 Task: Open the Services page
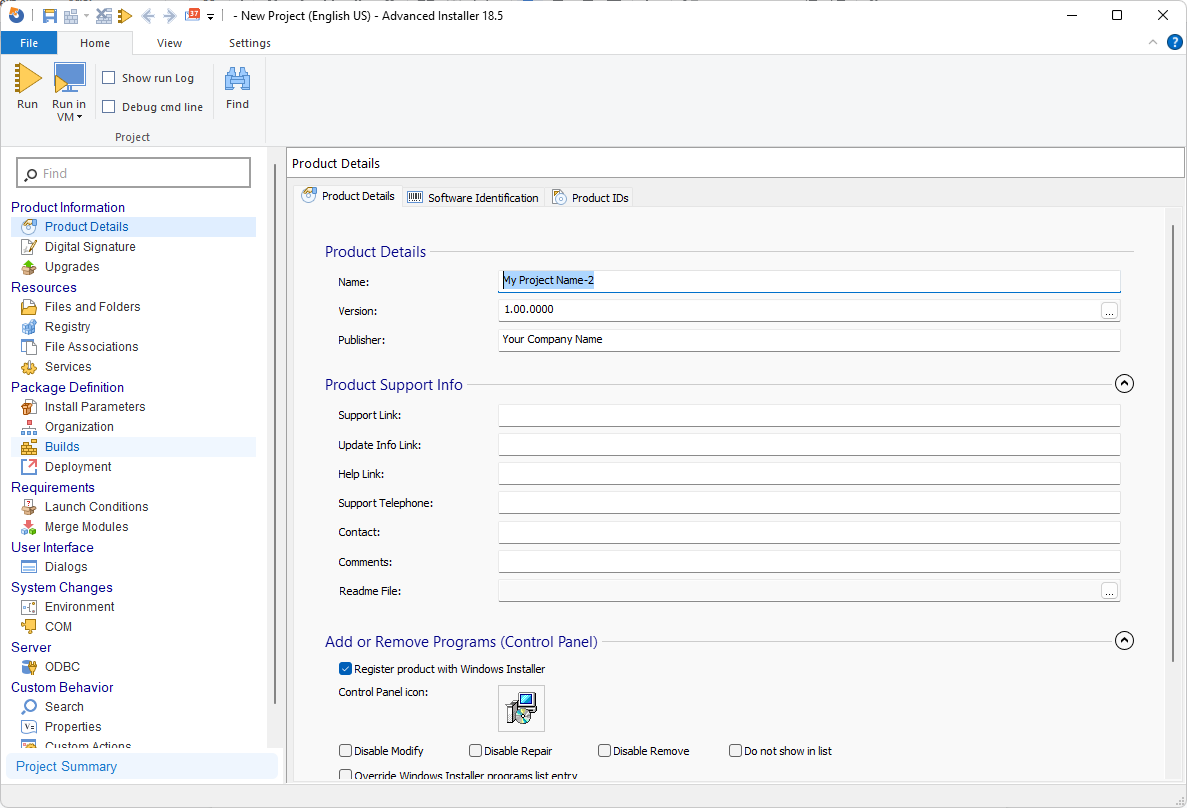68,367
